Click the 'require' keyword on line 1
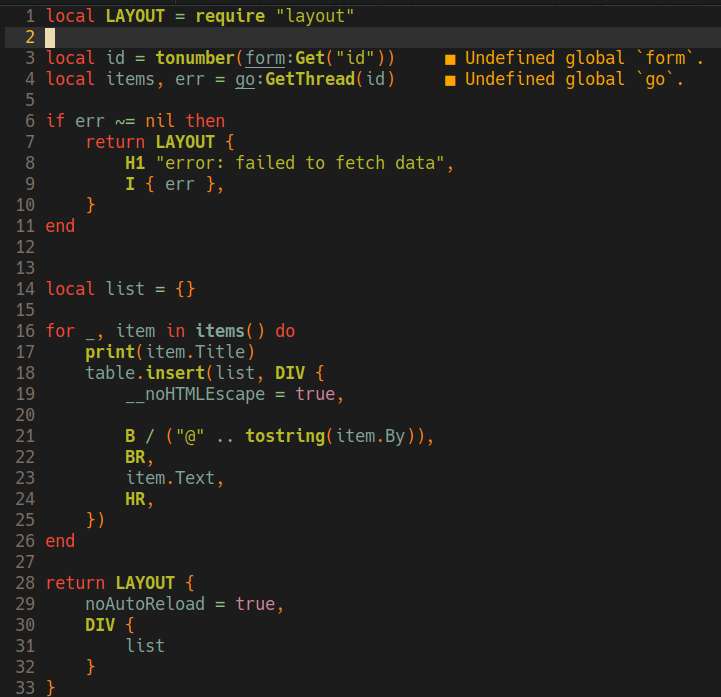Screen dimensions: 721x697 230,16
